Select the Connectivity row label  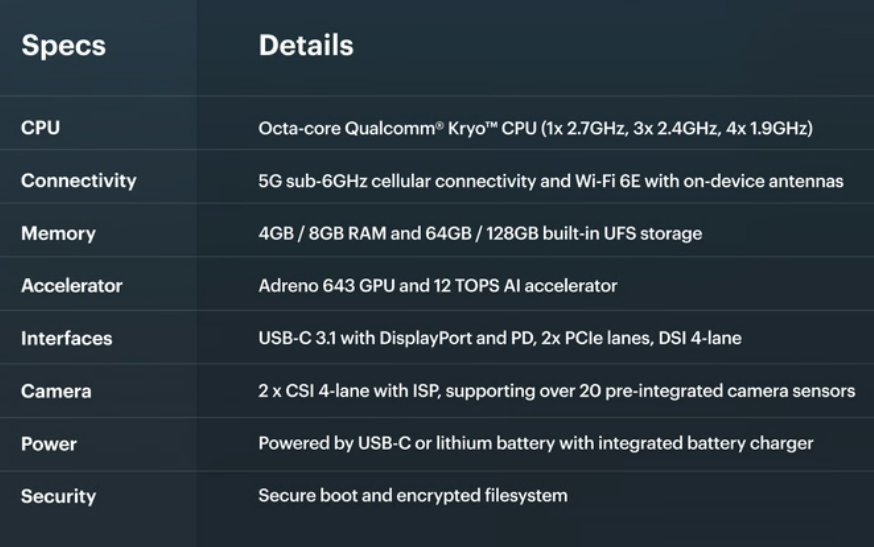pos(79,181)
